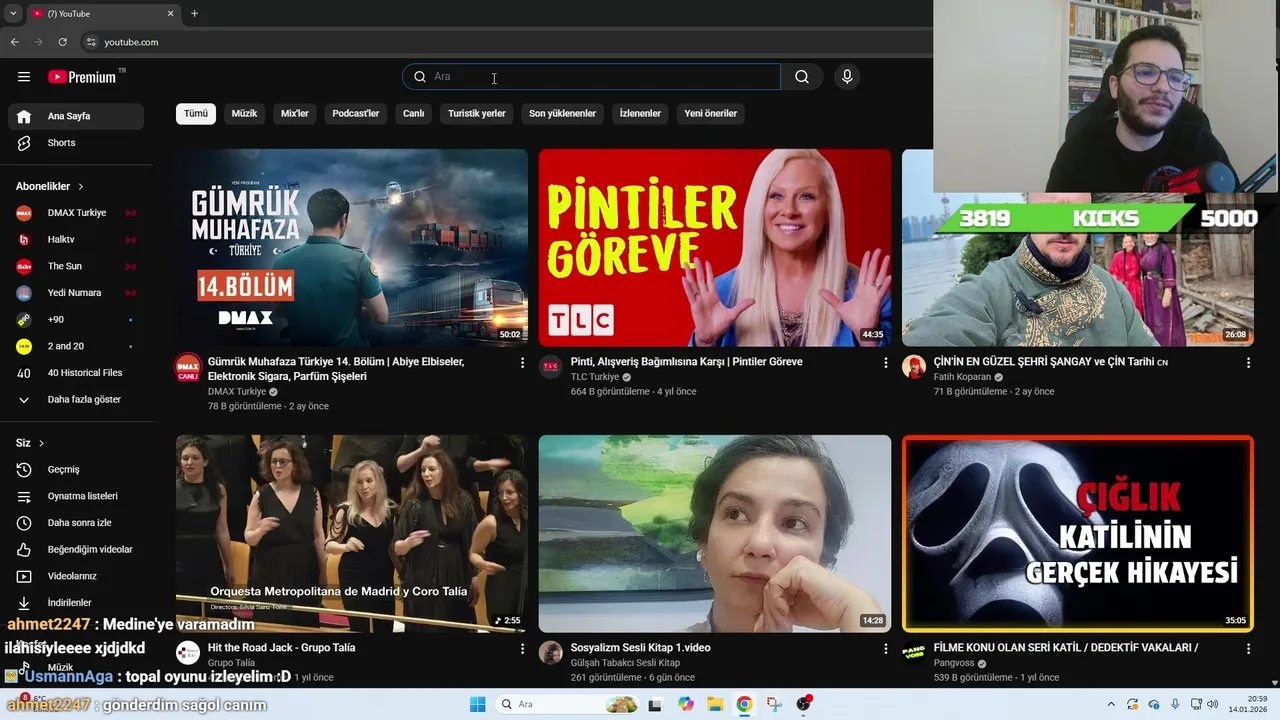Open options menu for Sosyalizm Sesli Kitap

pyautogui.click(x=885, y=649)
